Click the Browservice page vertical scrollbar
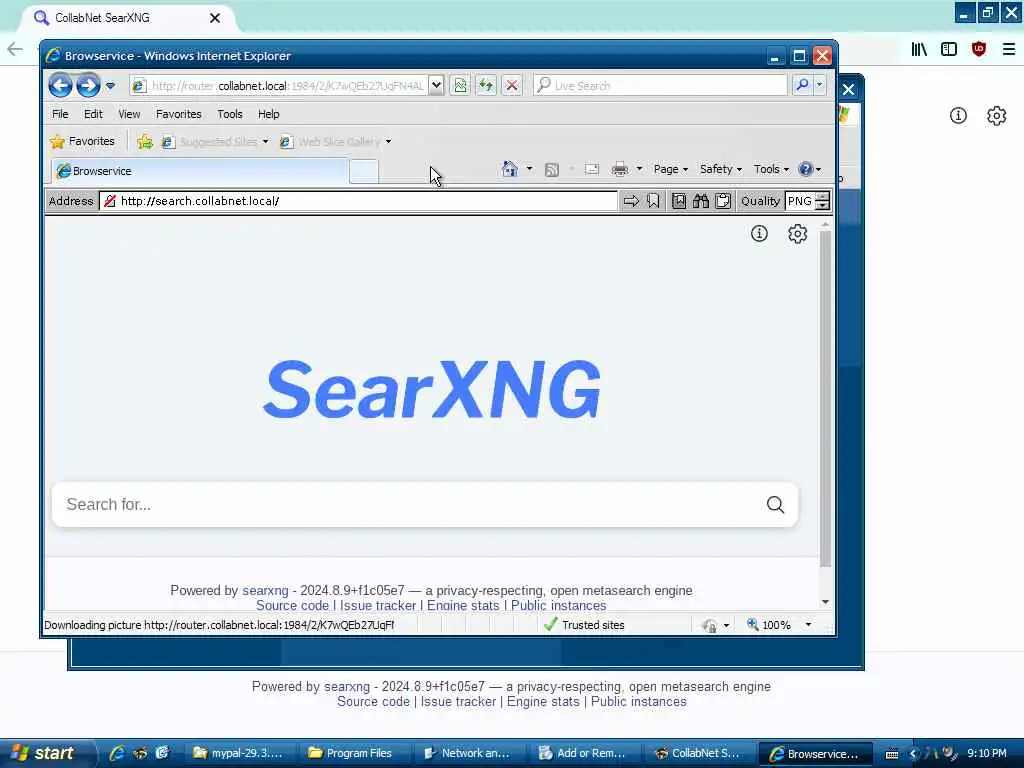This screenshot has height=768, width=1024. point(825,398)
